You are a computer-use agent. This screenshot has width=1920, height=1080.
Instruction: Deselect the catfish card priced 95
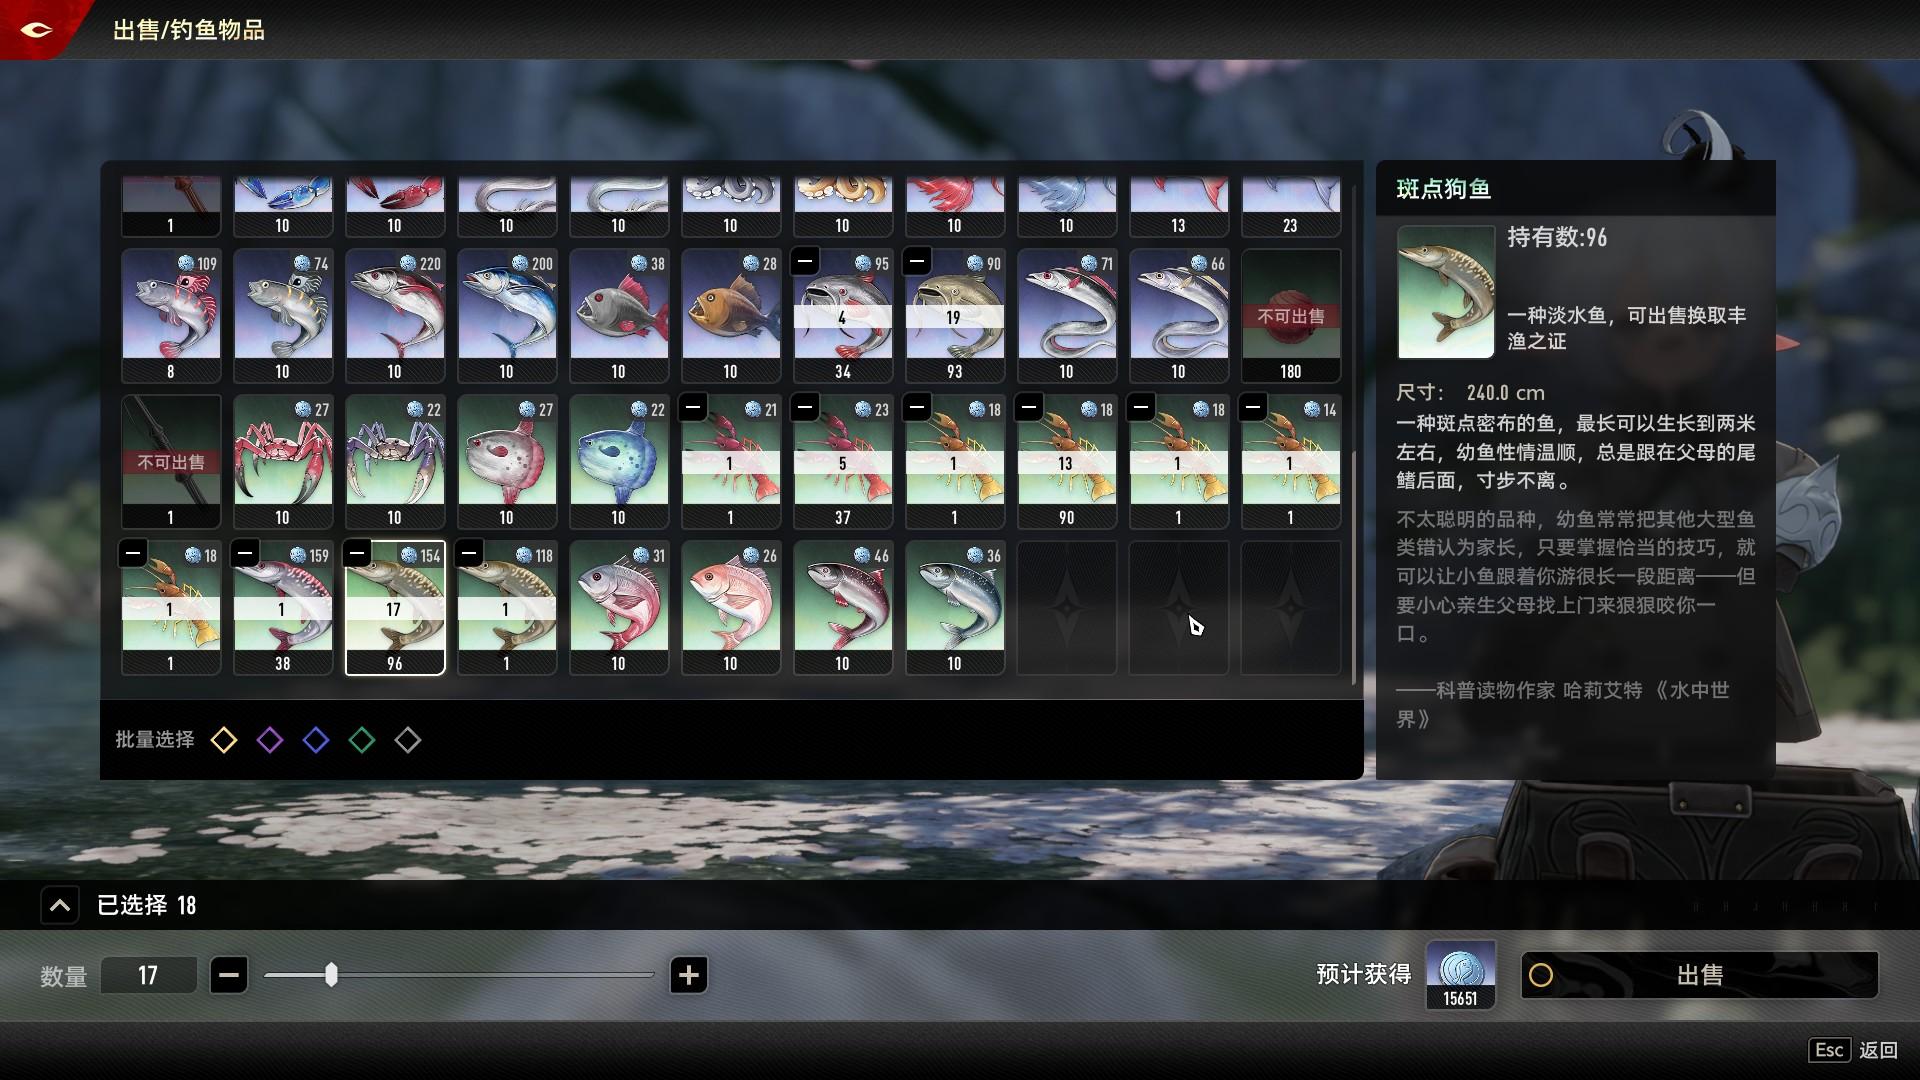click(805, 262)
